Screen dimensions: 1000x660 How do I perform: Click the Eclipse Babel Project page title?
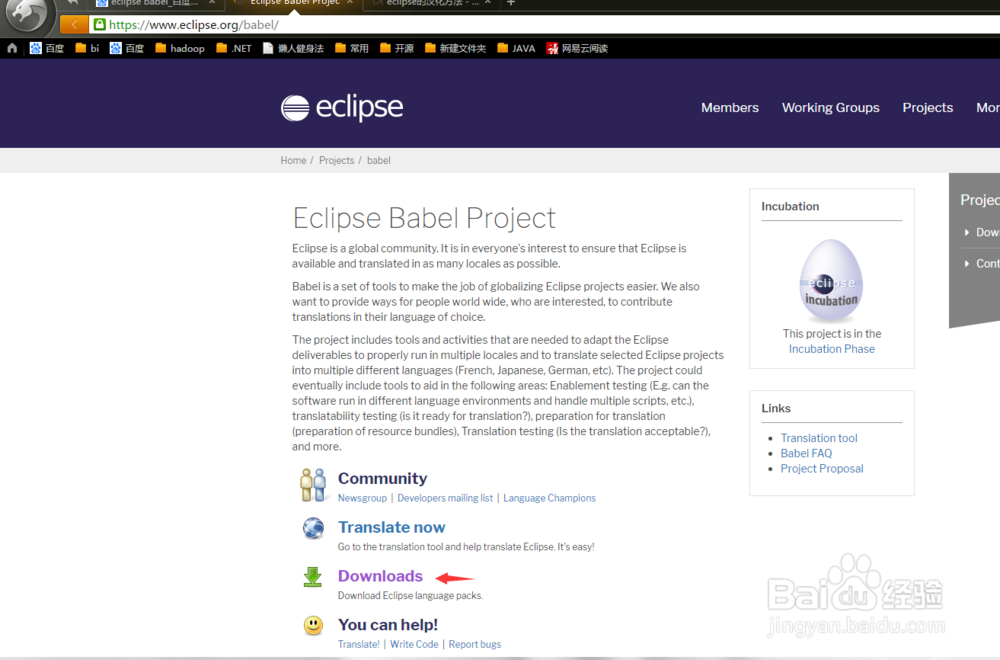tap(424, 218)
